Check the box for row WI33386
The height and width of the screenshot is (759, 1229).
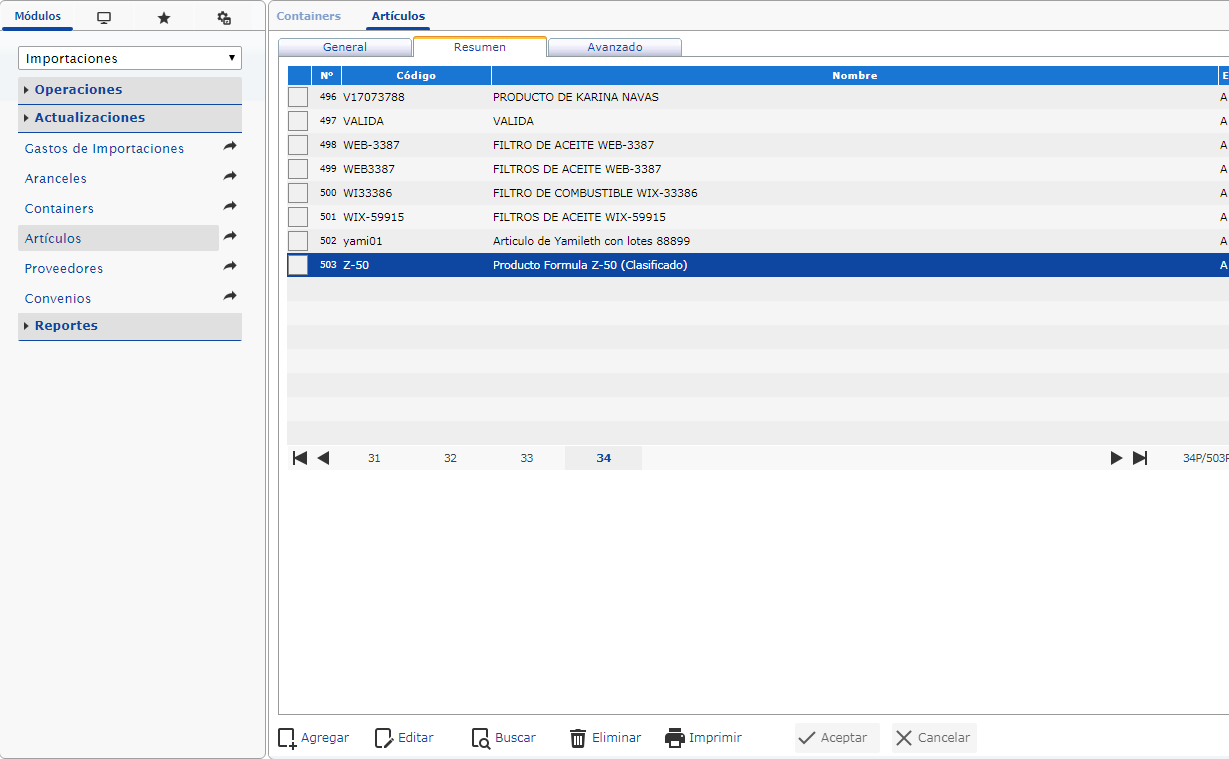[298, 193]
